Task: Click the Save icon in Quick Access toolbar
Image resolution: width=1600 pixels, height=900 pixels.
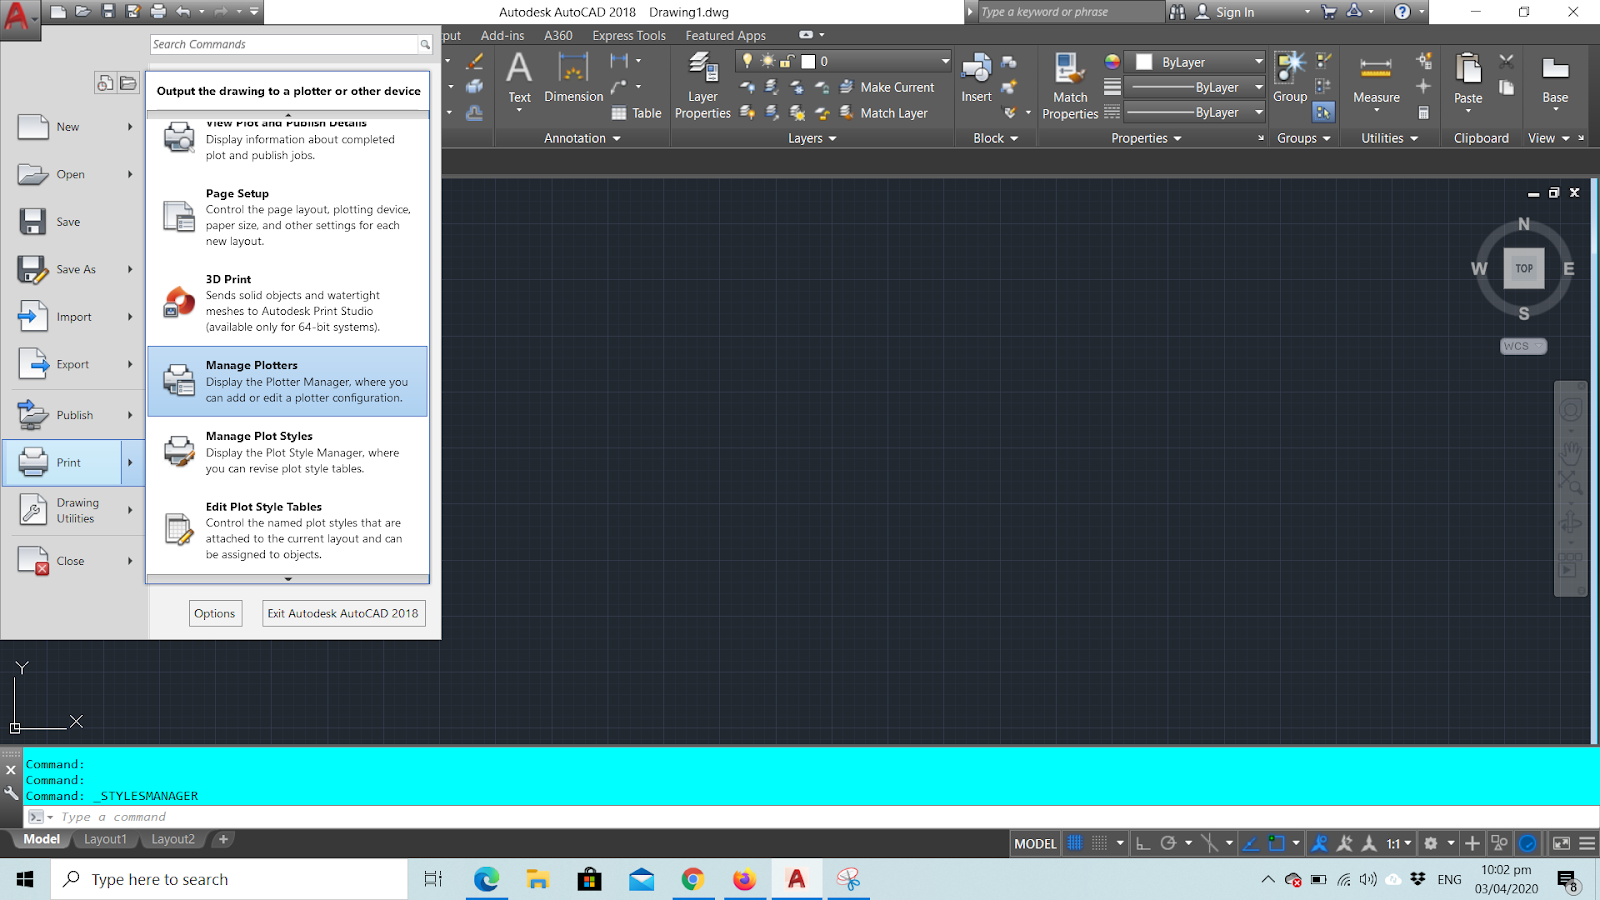Action: (x=108, y=12)
